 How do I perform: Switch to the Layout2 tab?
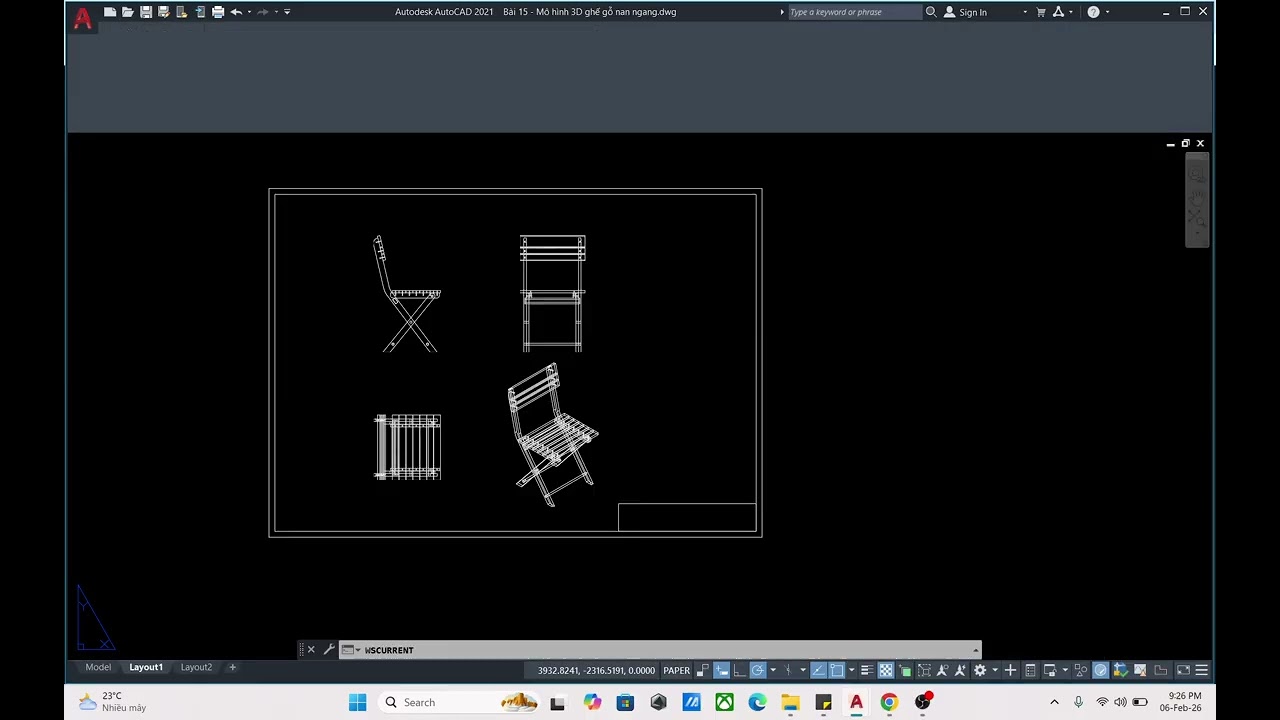pyautogui.click(x=196, y=667)
